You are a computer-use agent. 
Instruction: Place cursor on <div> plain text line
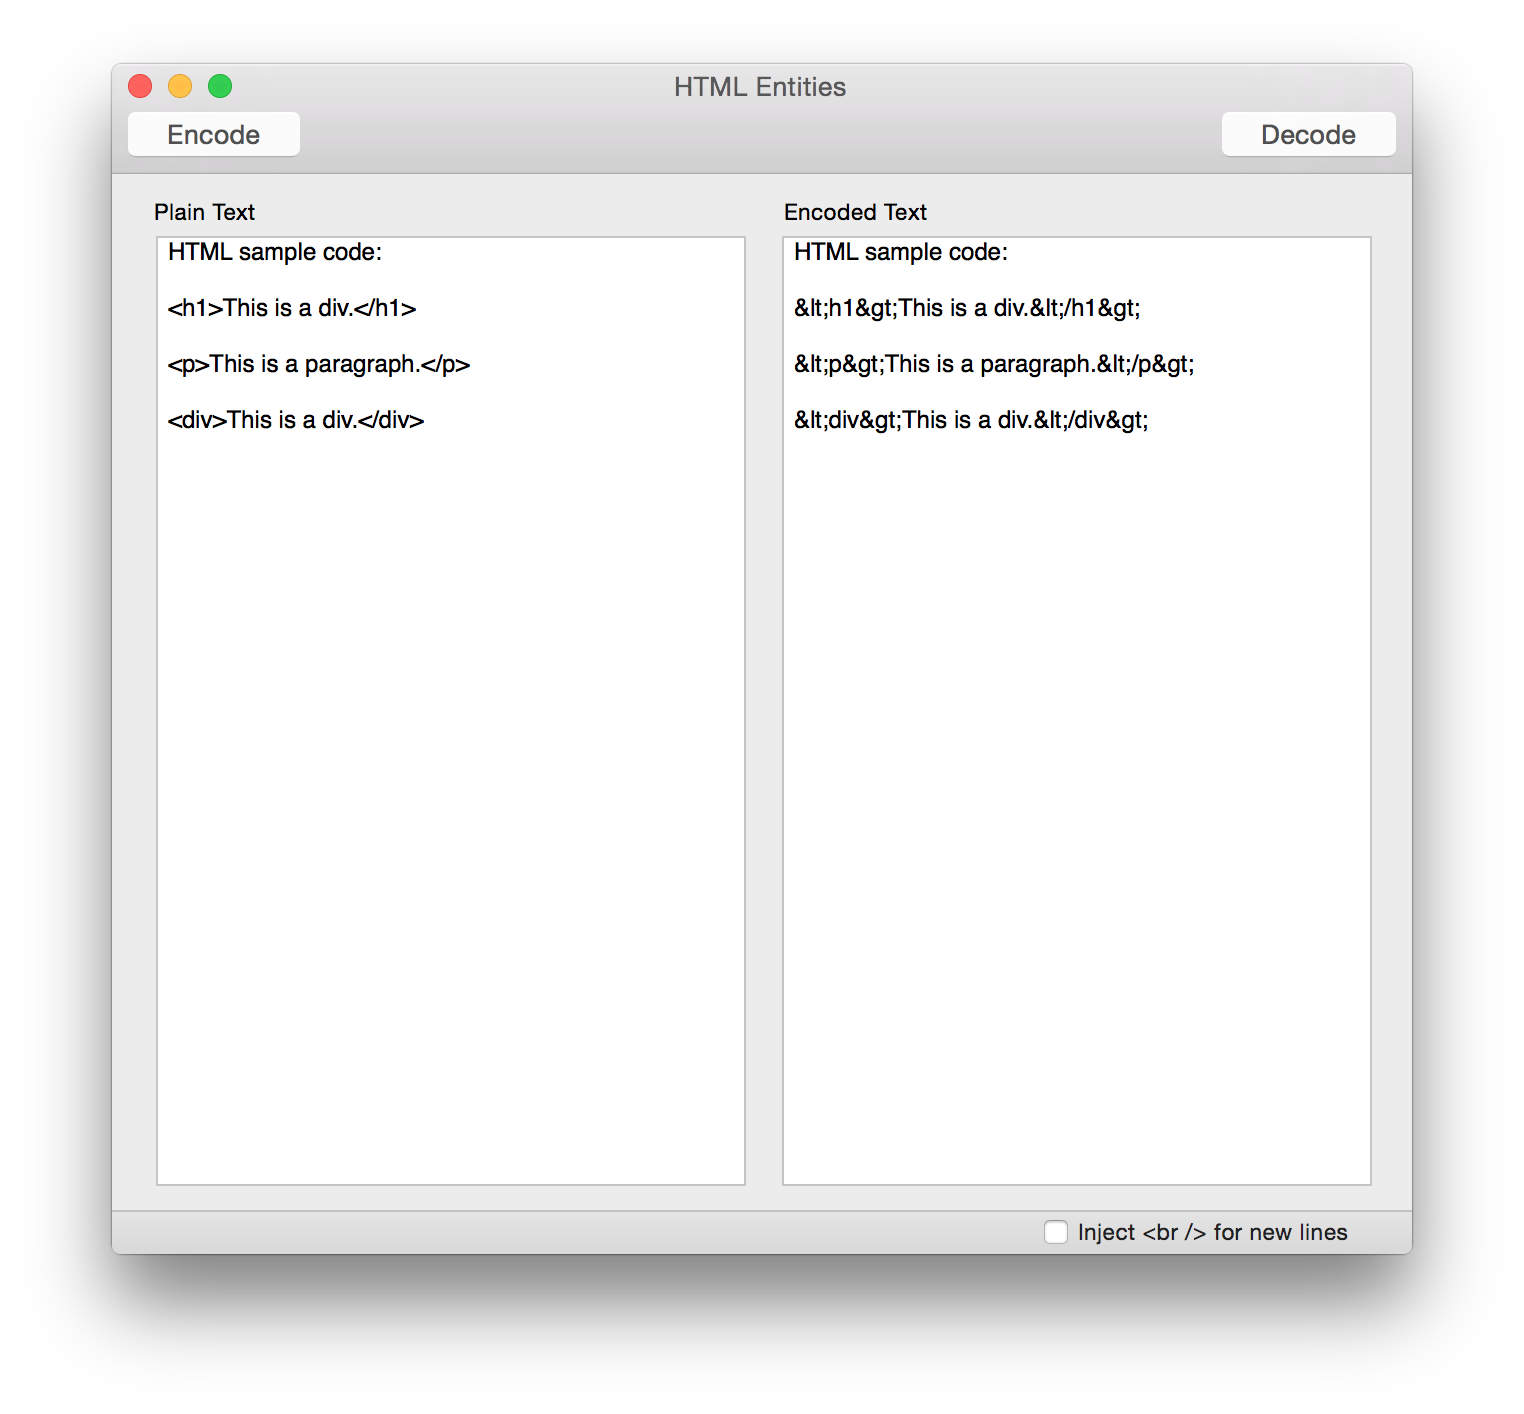(x=296, y=420)
